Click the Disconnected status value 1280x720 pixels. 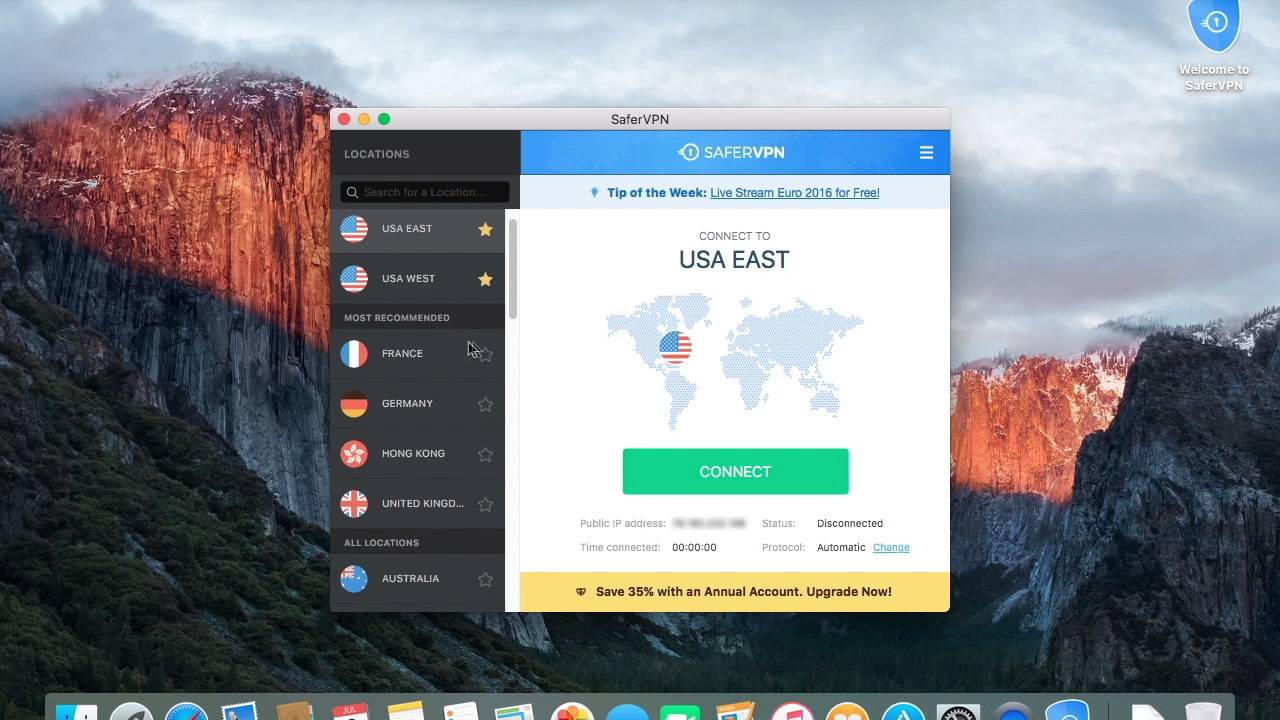[850, 523]
